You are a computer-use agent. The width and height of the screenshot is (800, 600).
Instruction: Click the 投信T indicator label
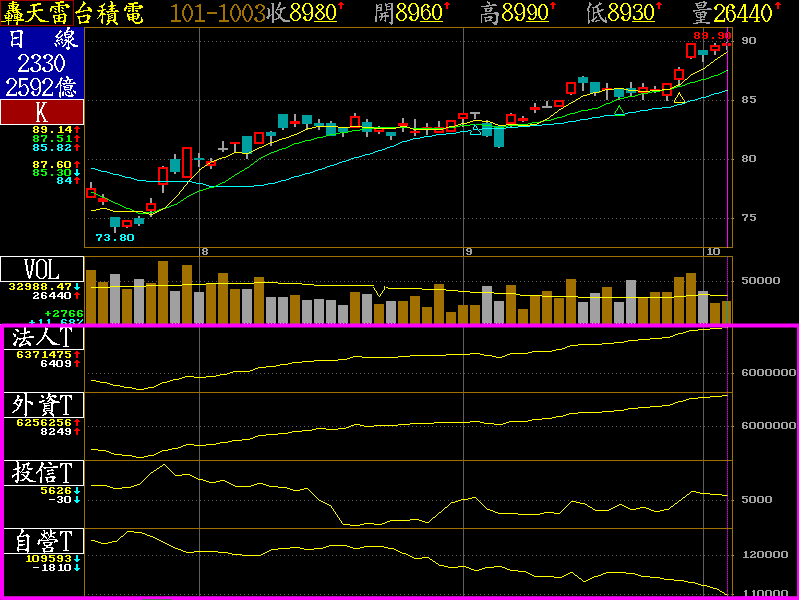coord(42,473)
